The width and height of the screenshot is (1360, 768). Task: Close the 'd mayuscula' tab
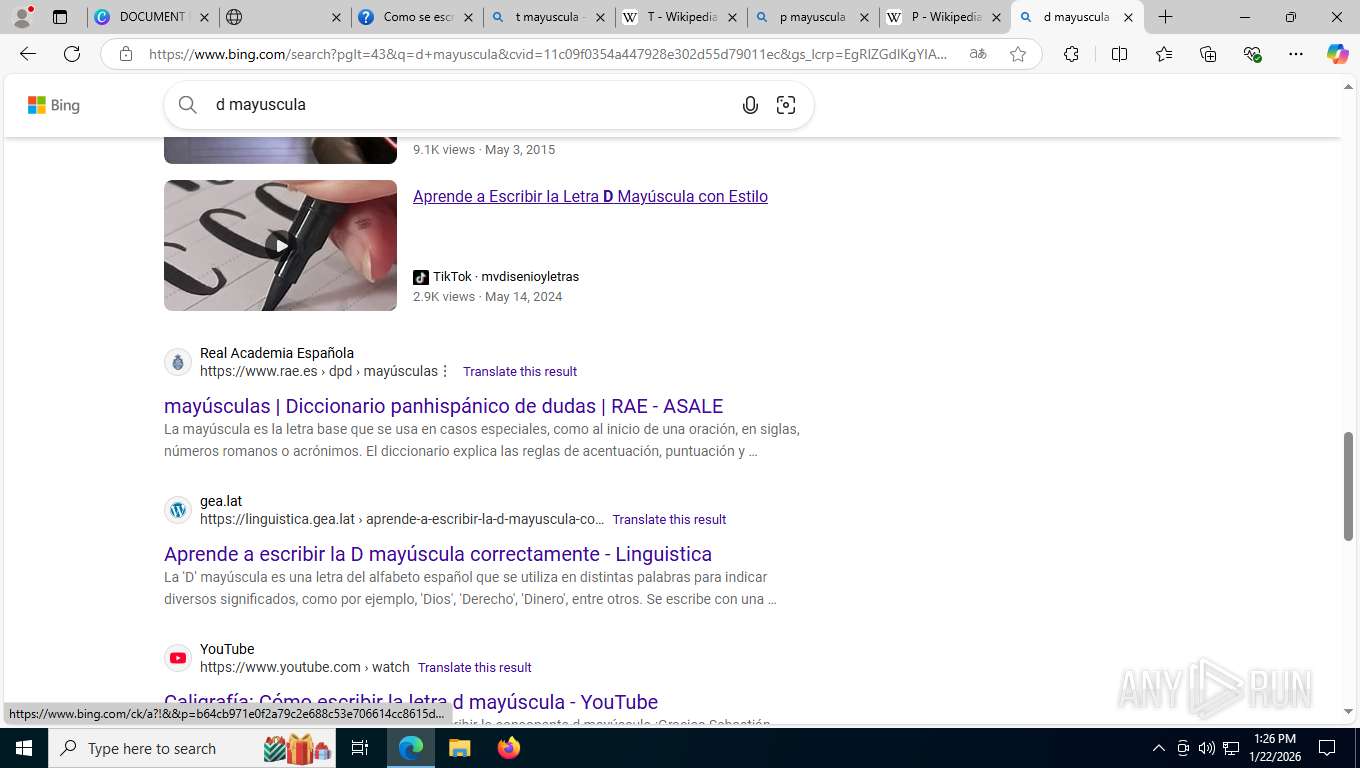(x=1128, y=17)
